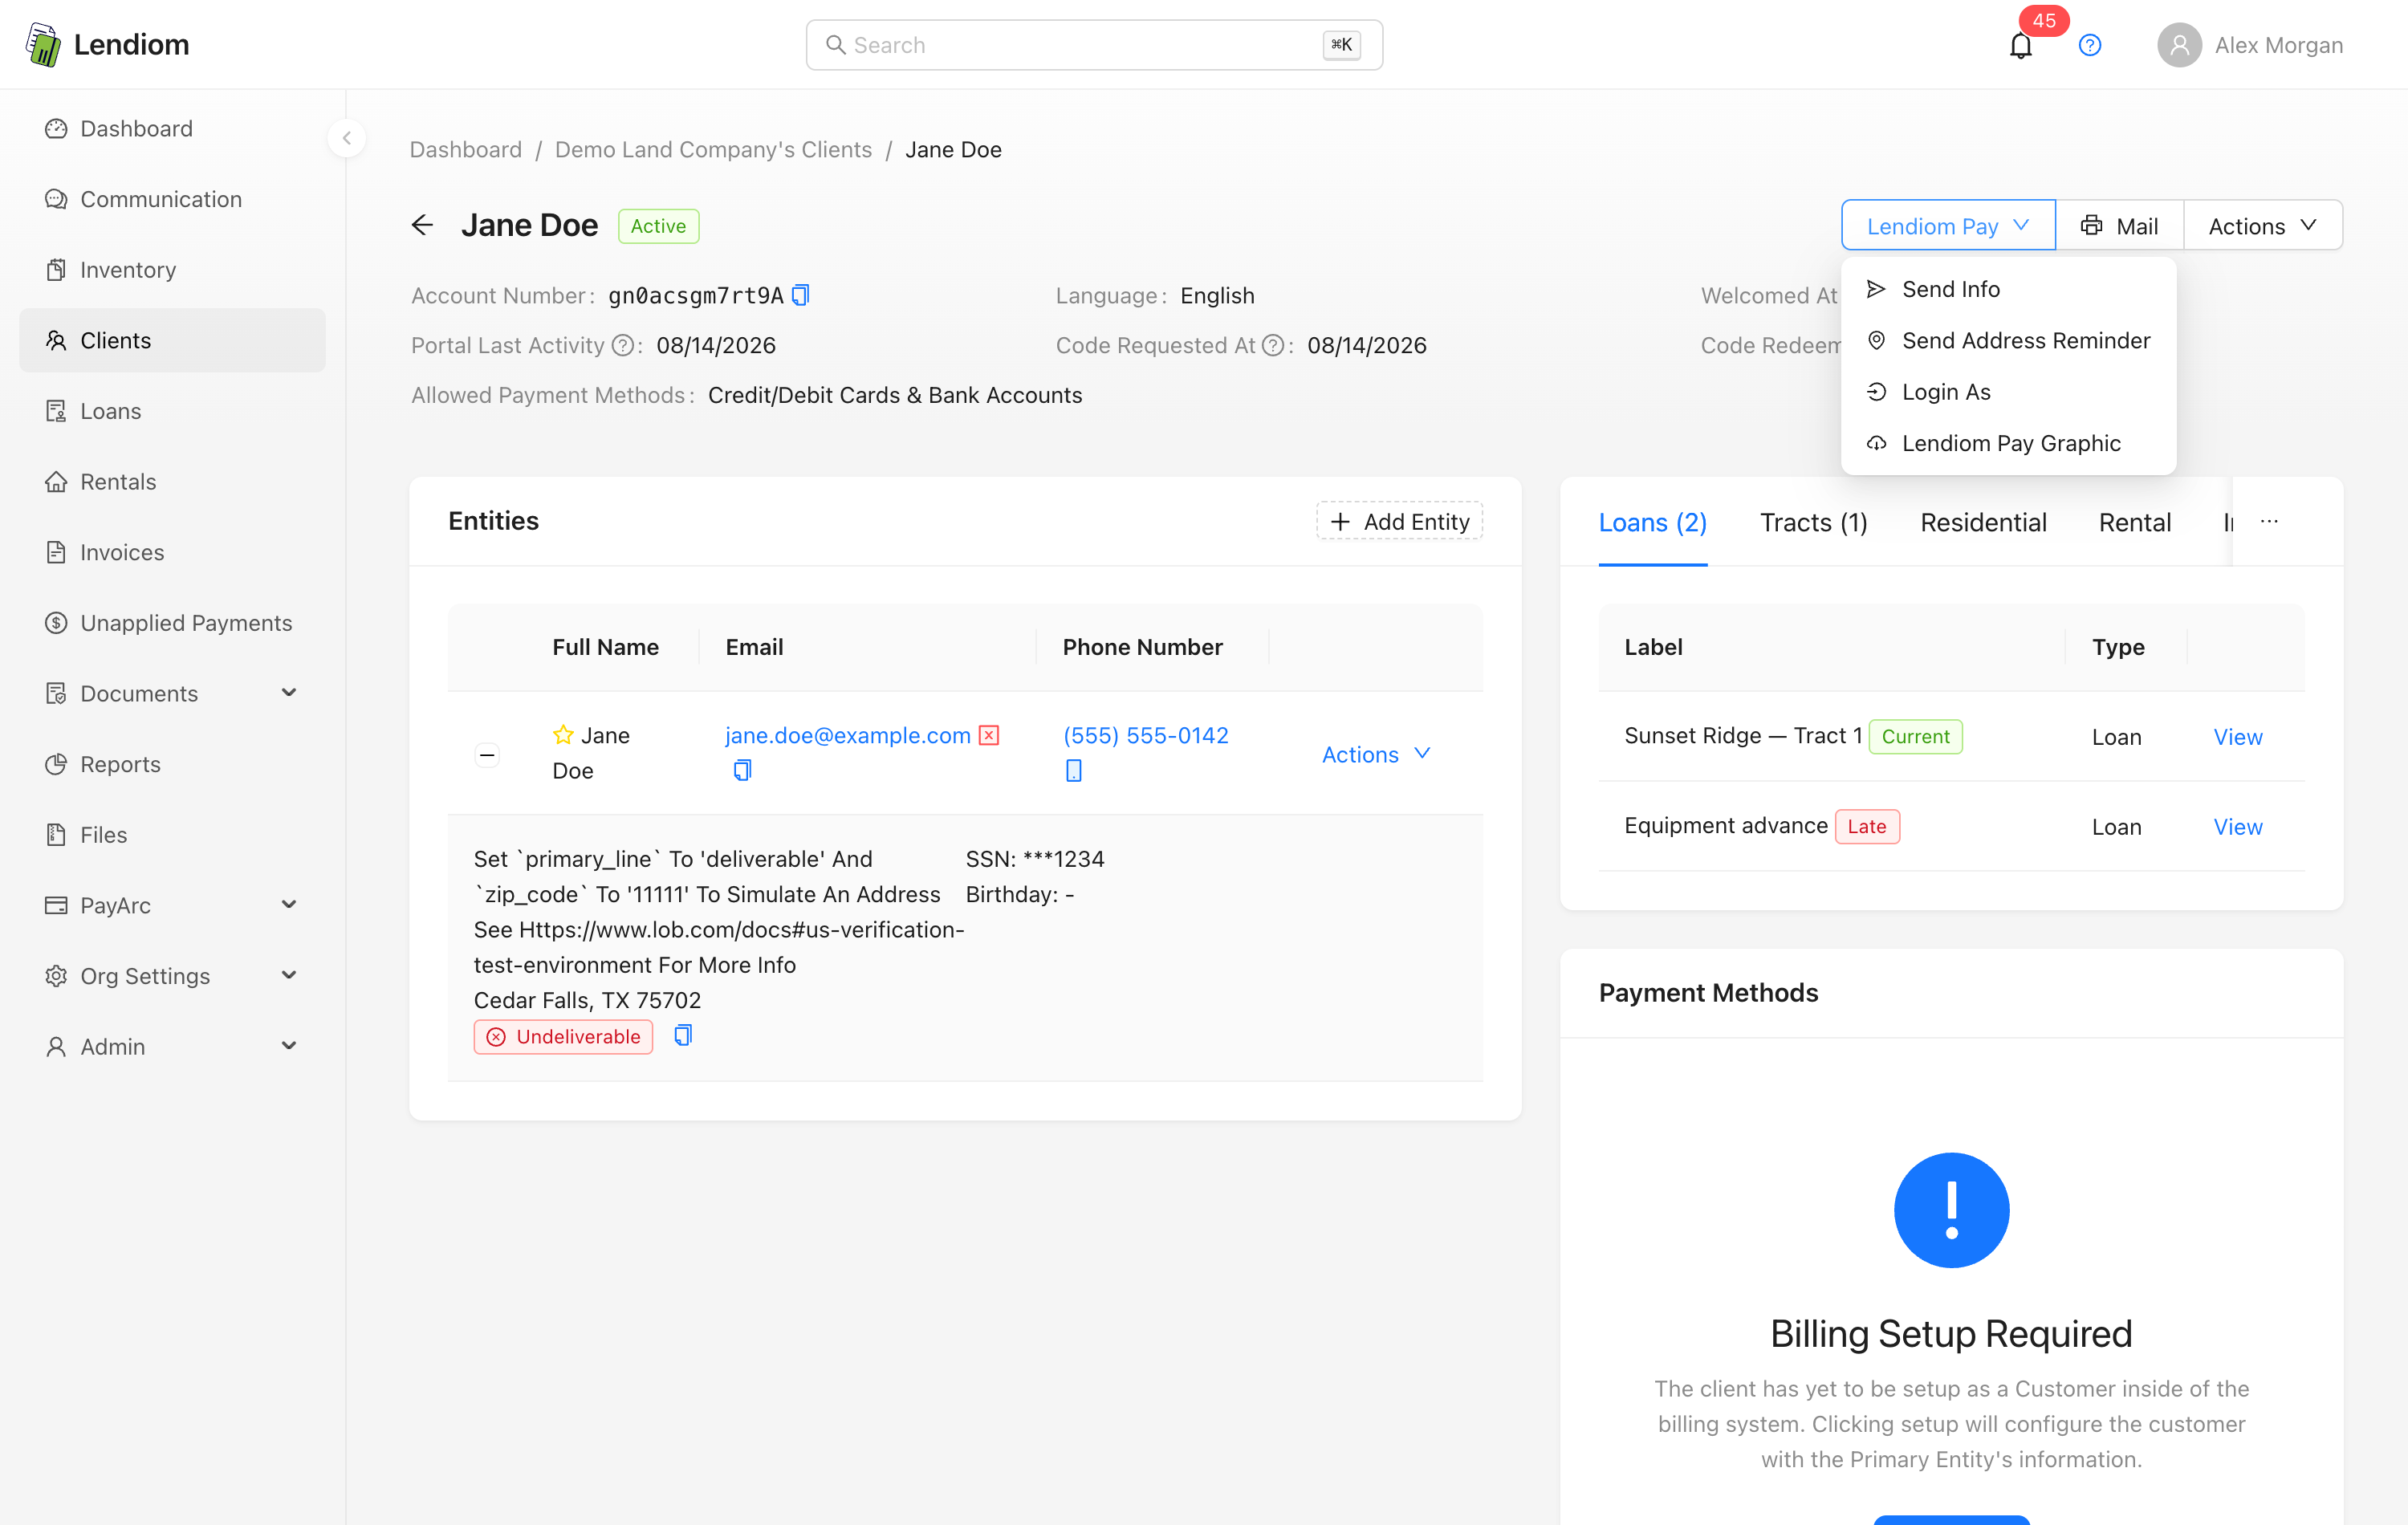2408x1525 pixels.
Task: Switch to the Residential tab
Action: click(x=1983, y=522)
